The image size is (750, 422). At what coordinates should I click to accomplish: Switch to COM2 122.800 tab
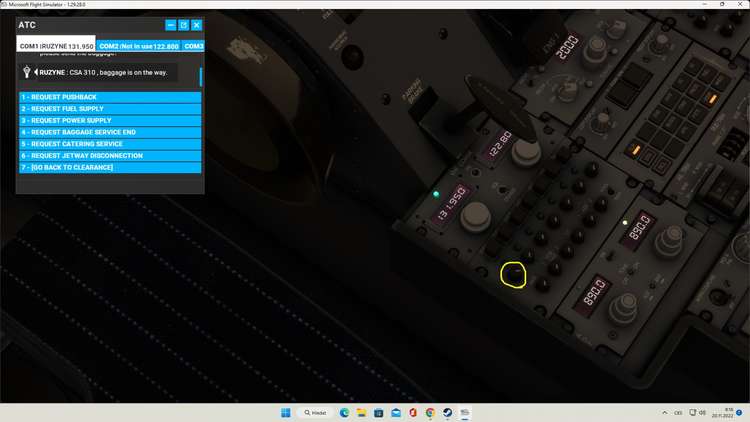tap(139, 46)
